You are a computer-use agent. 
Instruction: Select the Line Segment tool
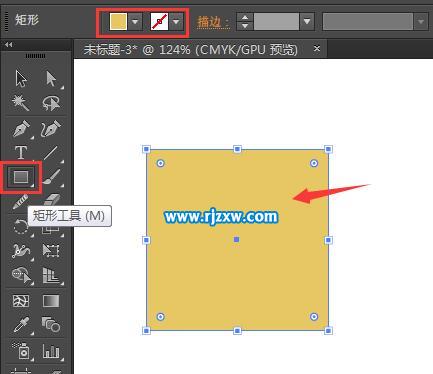51,153
